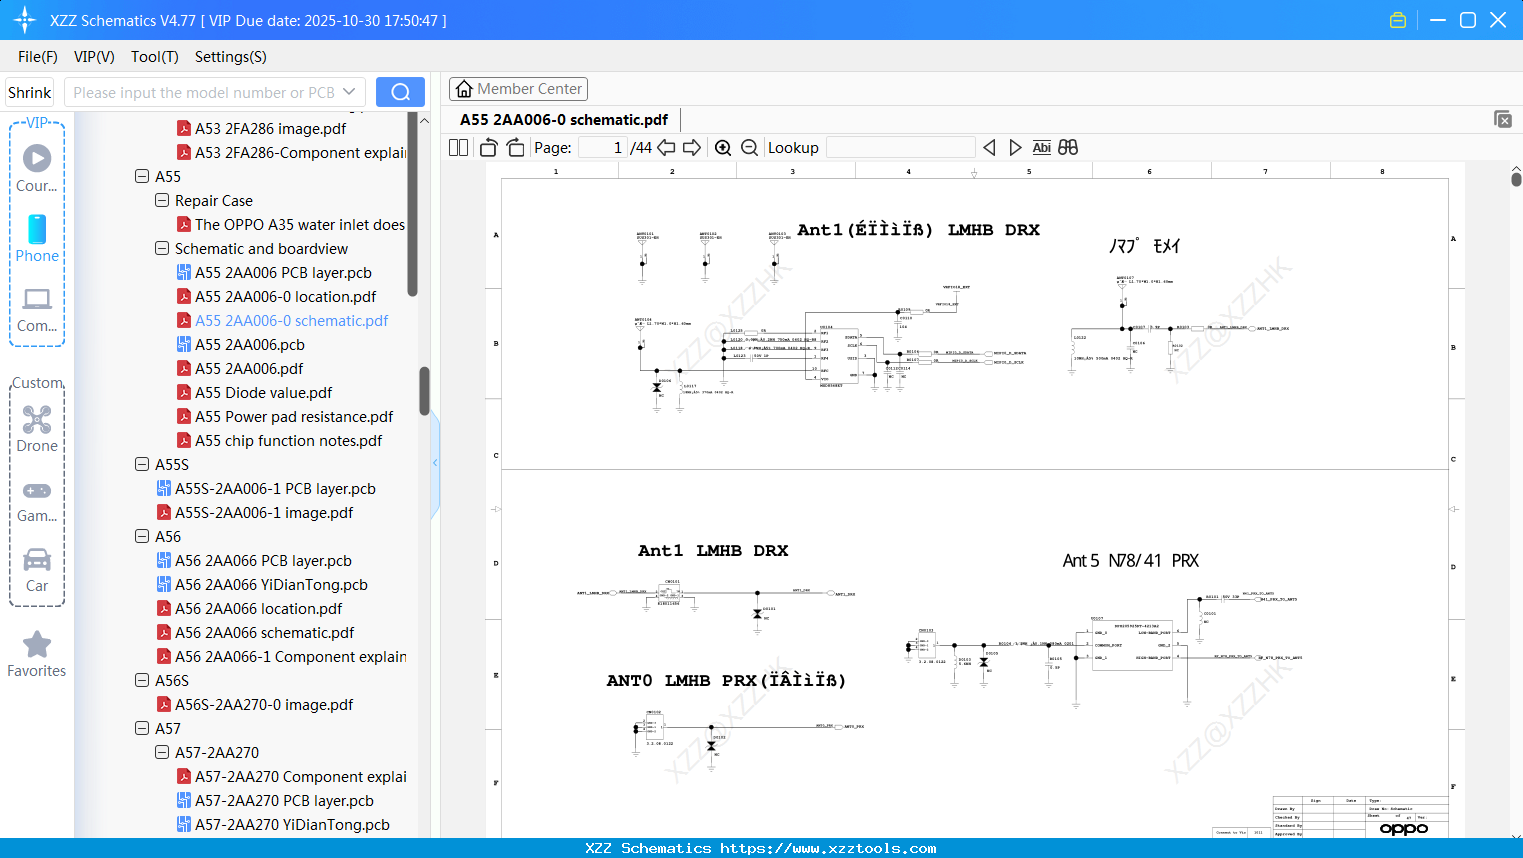Viewport: 1523px width, 858px height.
Task: Open A56 2AA066 schematic.pdf
Action: (265, 632)
